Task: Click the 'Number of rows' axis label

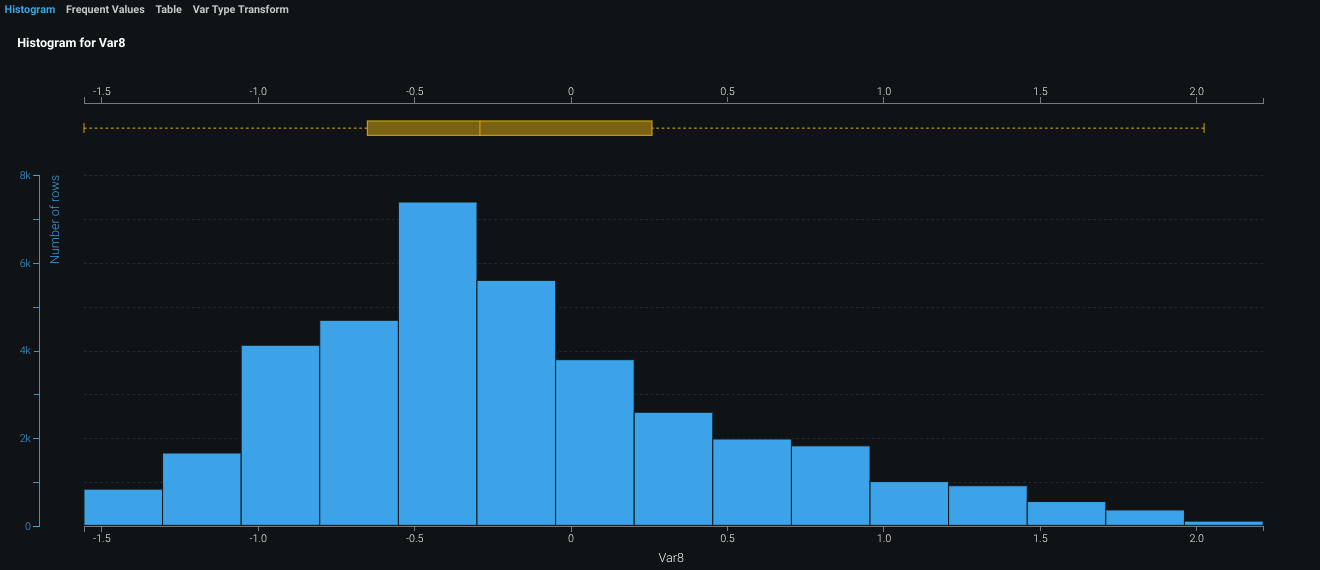Action: [x=55, y=219]
